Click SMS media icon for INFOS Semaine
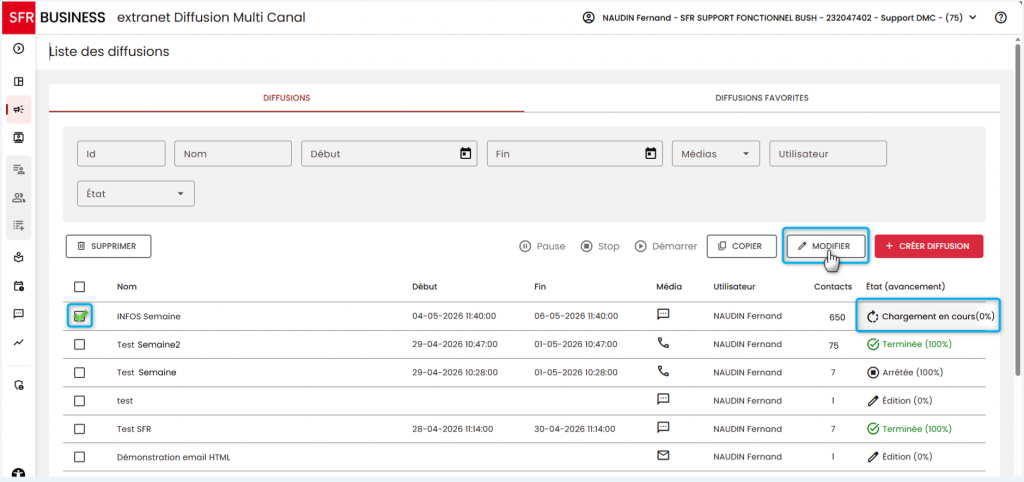The image size is (1024, 482). 664,314
